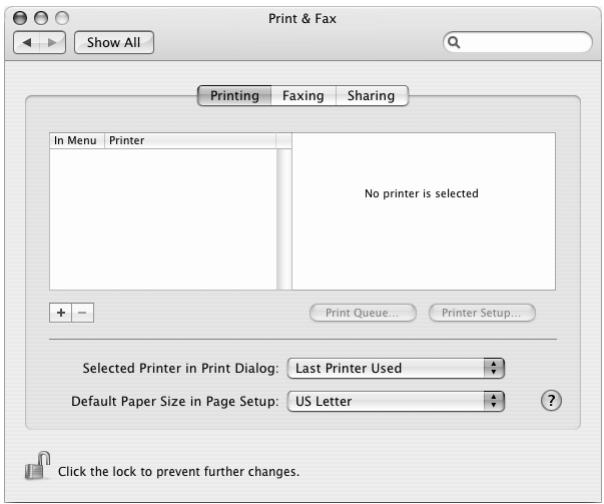The height and width of the screenshot is (504, 604).
Task: Click the zoom window button
Action: (x=62, y=18)
